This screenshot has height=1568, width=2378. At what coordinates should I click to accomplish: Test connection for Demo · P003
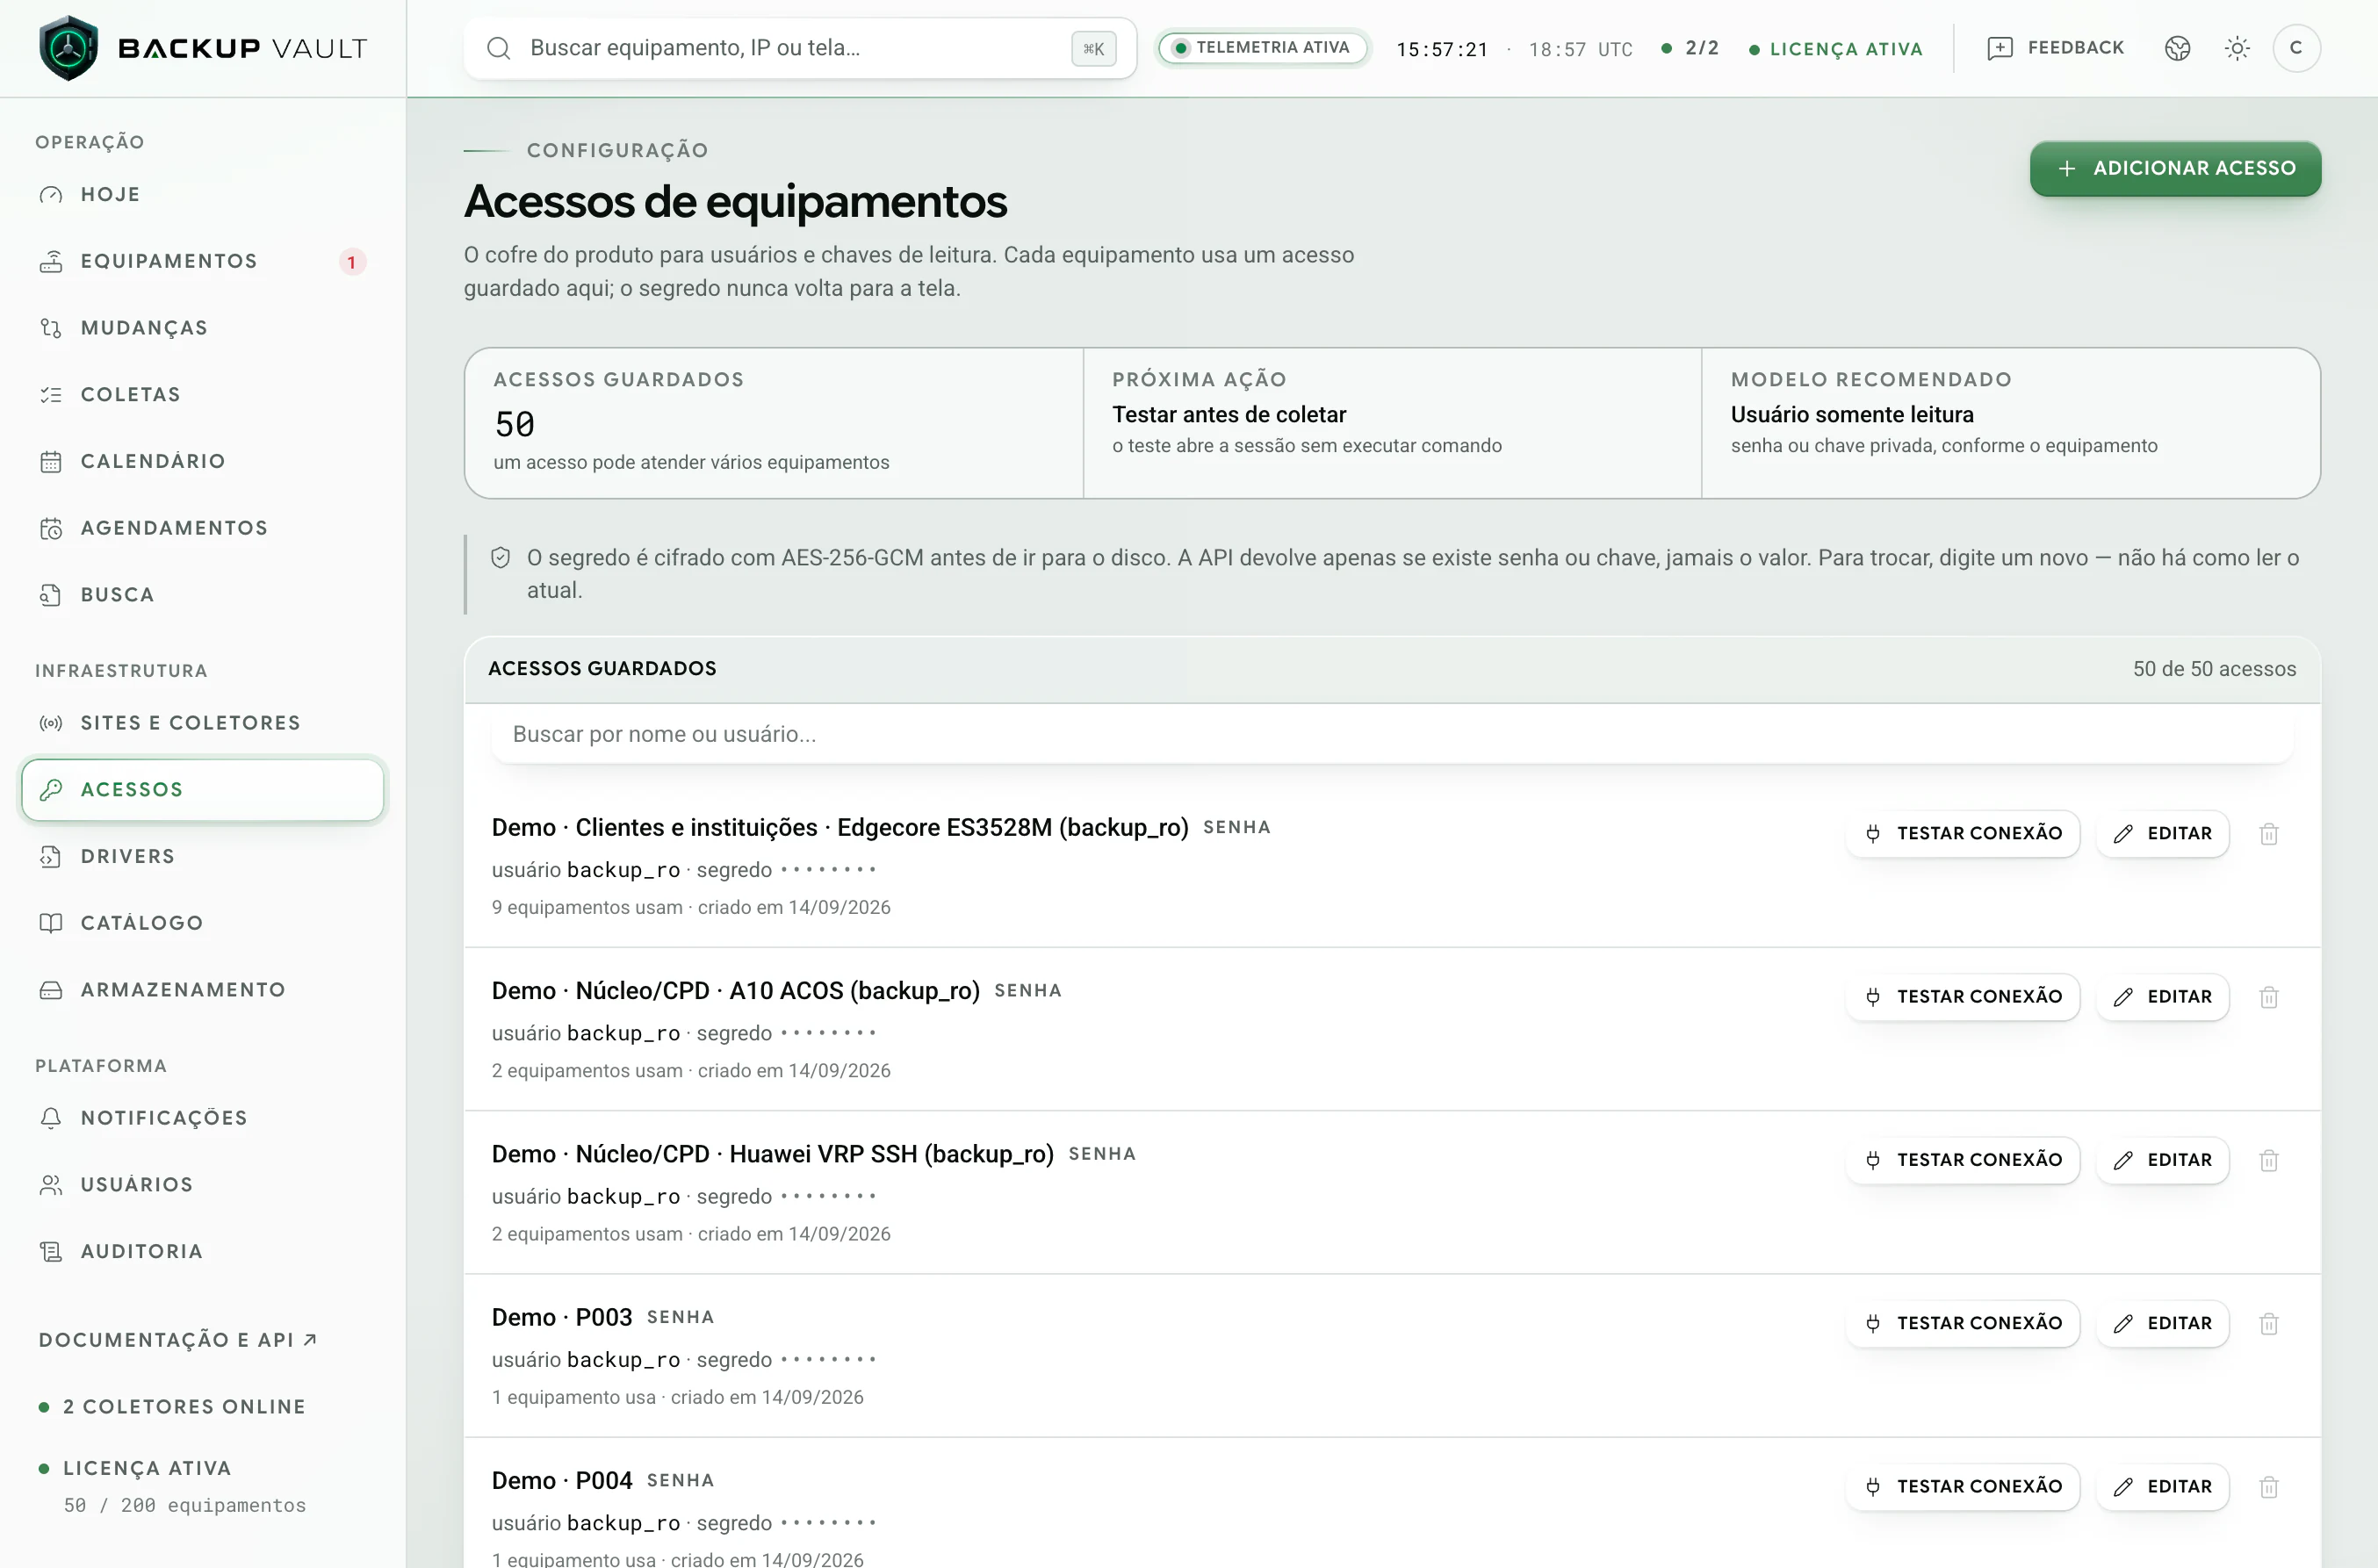[1962, 1324]
